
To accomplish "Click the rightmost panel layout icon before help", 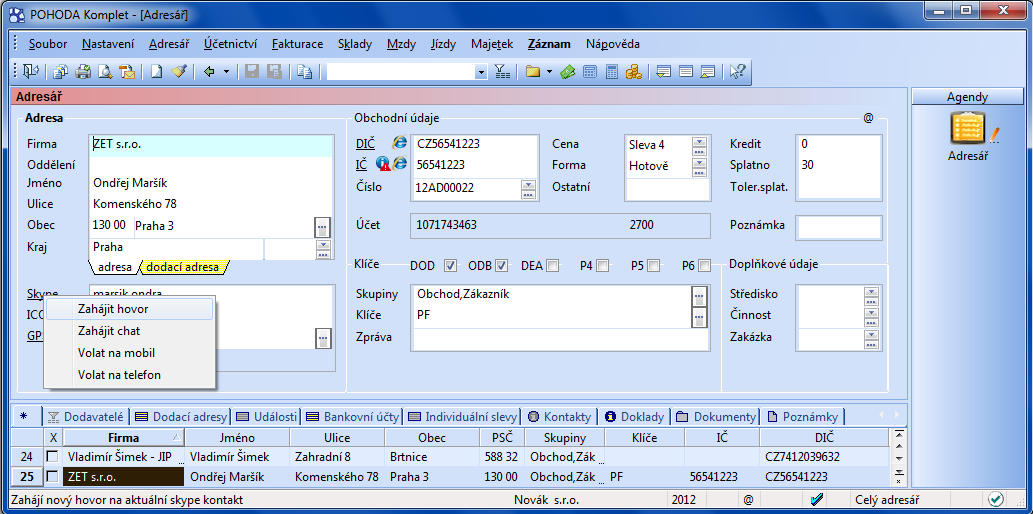I will point(708,72).
